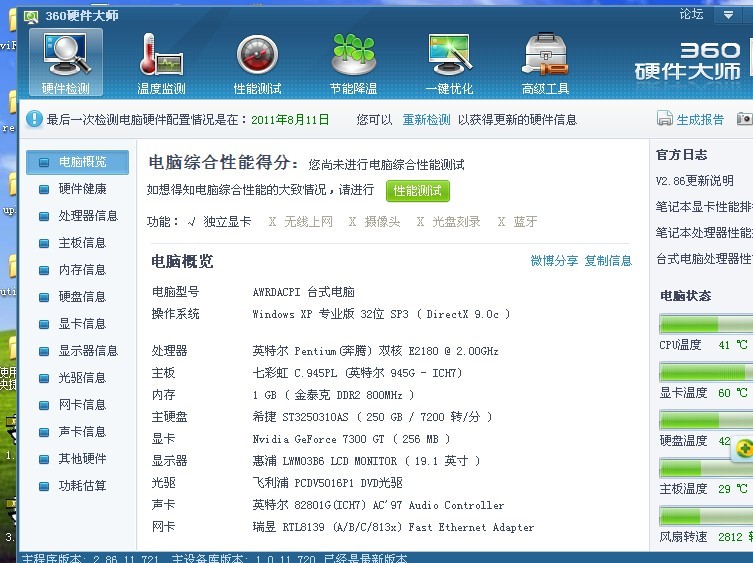This screenshot has height=563, width=753.
Task: Click the 生成报告 link text
Action: point(700,119)
